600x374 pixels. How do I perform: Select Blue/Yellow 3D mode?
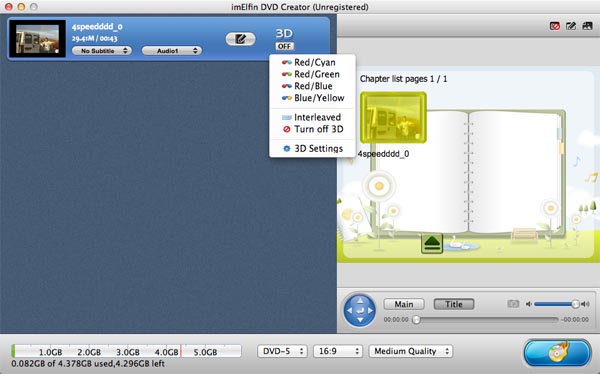(312, 98)
